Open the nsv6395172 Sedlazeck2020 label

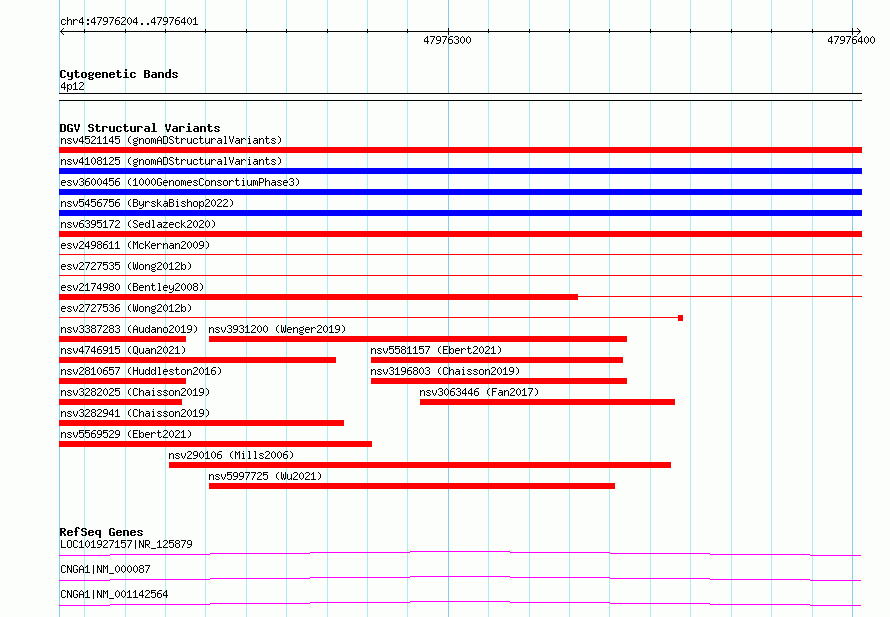coord(138,224)
